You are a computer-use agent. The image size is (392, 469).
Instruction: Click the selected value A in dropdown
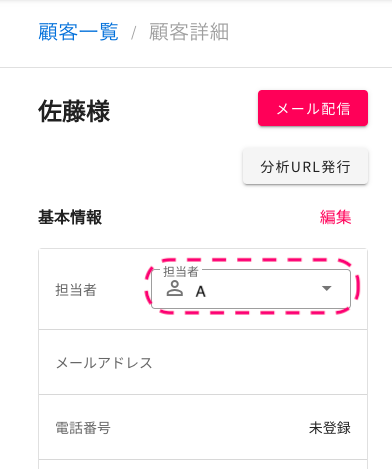tap(200, 292)
